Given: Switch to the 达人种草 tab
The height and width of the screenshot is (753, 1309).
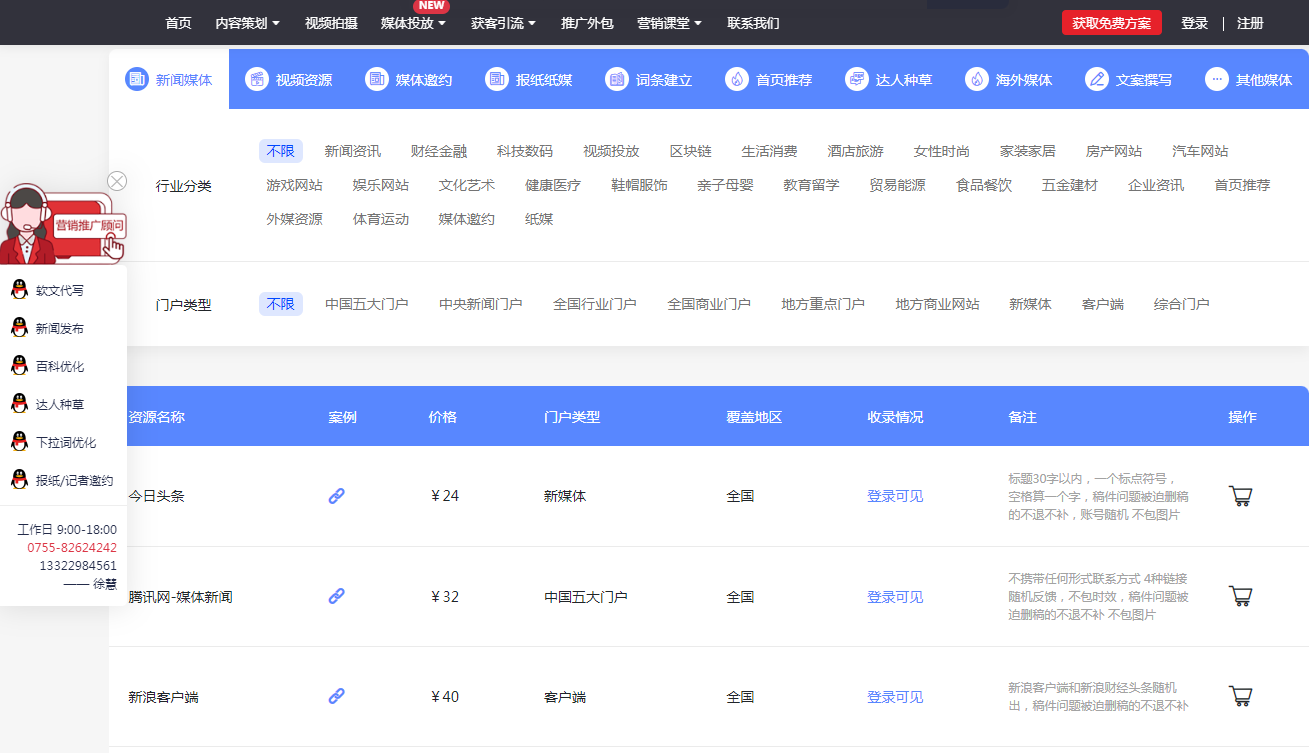Looking at the screenshot, I should [889, 80].
